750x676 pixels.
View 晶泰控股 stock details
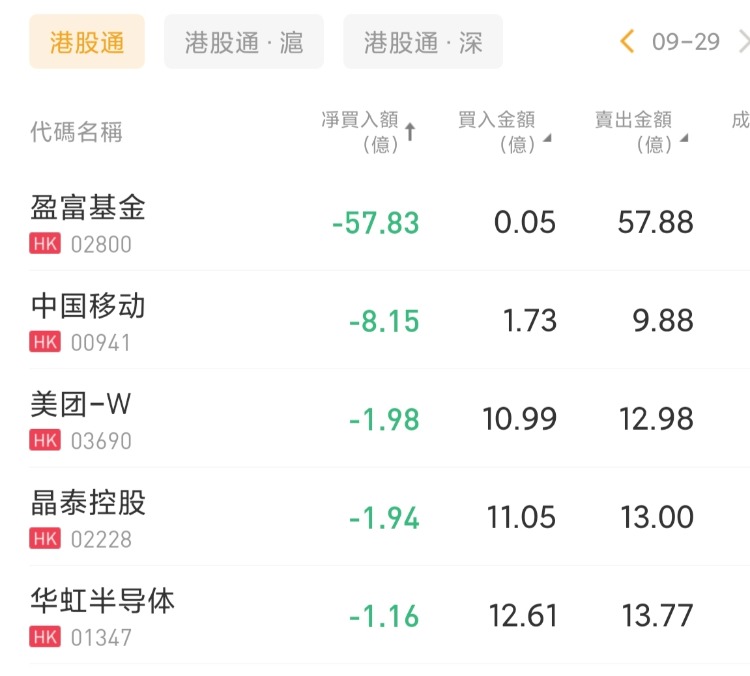(89, 502)
